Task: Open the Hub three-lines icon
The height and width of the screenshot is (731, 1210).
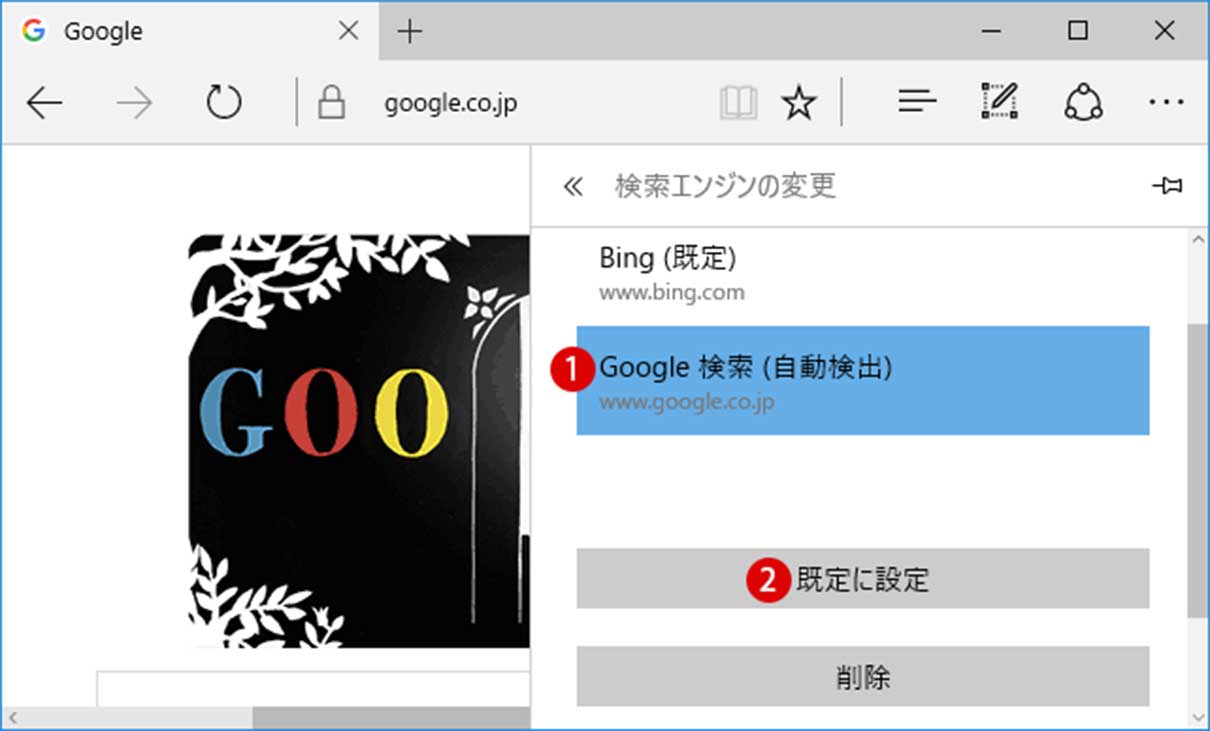Action: coord(917,102)
